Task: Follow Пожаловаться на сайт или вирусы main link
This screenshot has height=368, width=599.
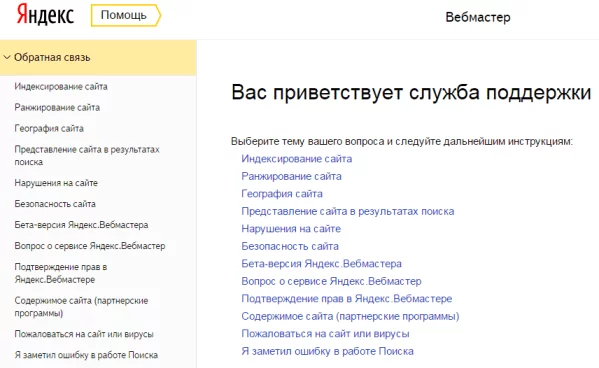Action: (x=325, y=334)
